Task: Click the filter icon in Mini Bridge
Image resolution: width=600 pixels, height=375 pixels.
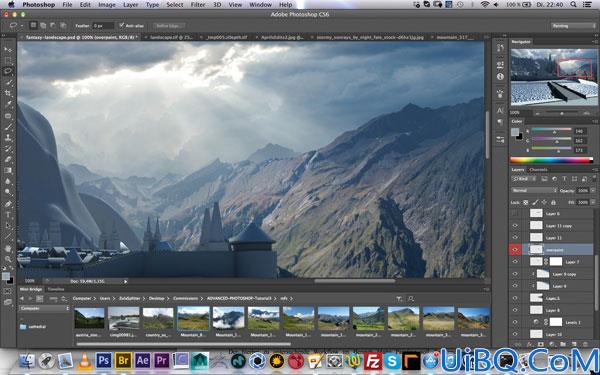Action: (x=399, y=298)
